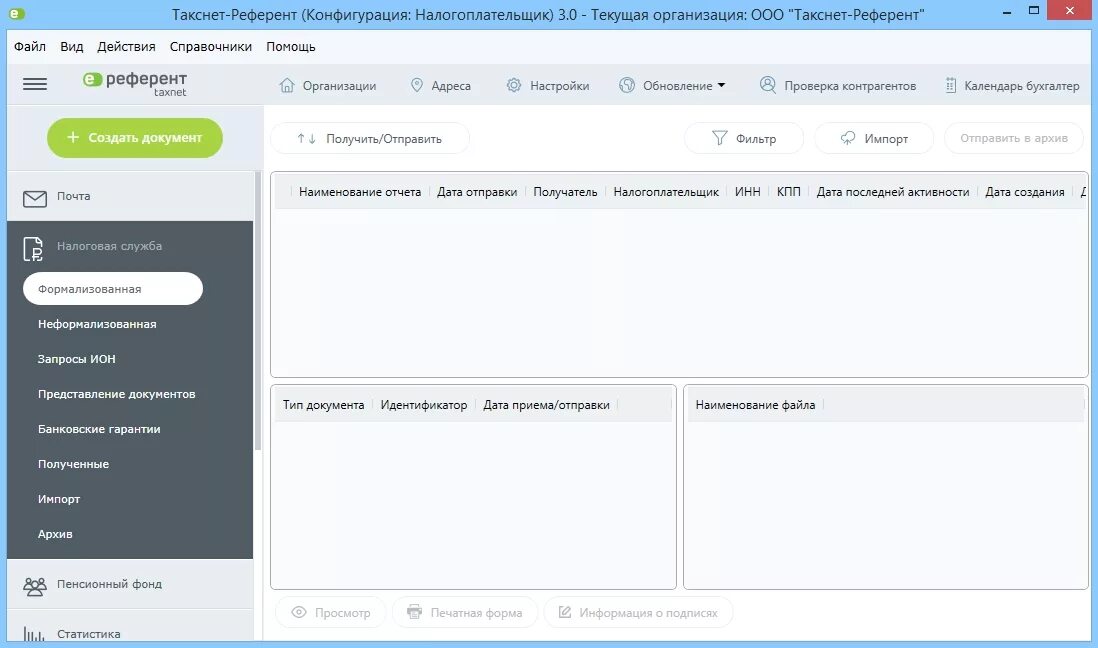
Task: Click the Создать документ button
Action: point(135,138)
